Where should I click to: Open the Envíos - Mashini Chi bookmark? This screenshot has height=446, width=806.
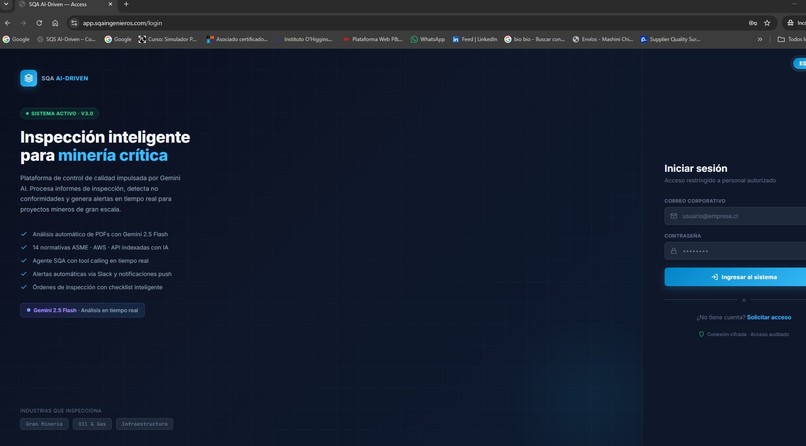click(x=602, y=39)
